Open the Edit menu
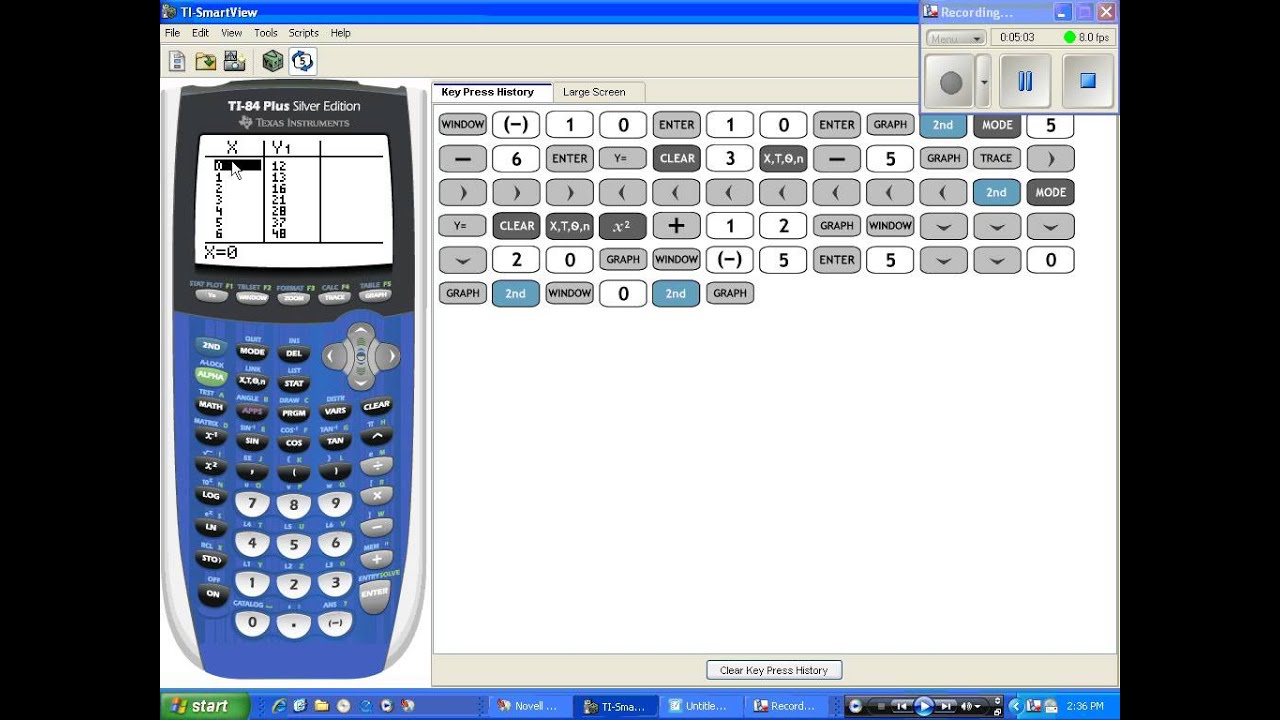Image resolution: width=1280 pixels, height=720 pixels. click(201, 33)
